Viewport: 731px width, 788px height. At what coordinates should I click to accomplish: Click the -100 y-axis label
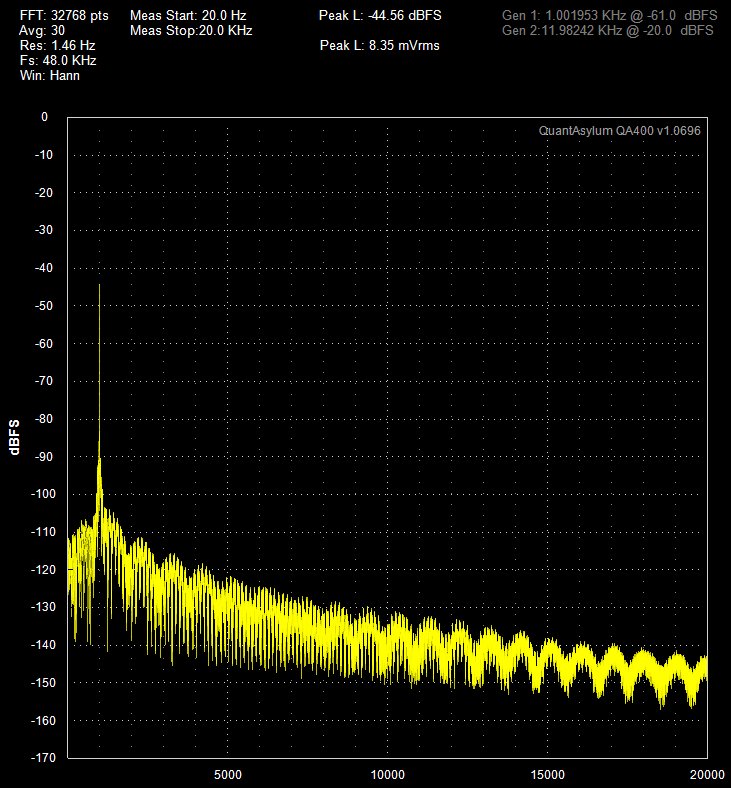click(x=43, y=494)
